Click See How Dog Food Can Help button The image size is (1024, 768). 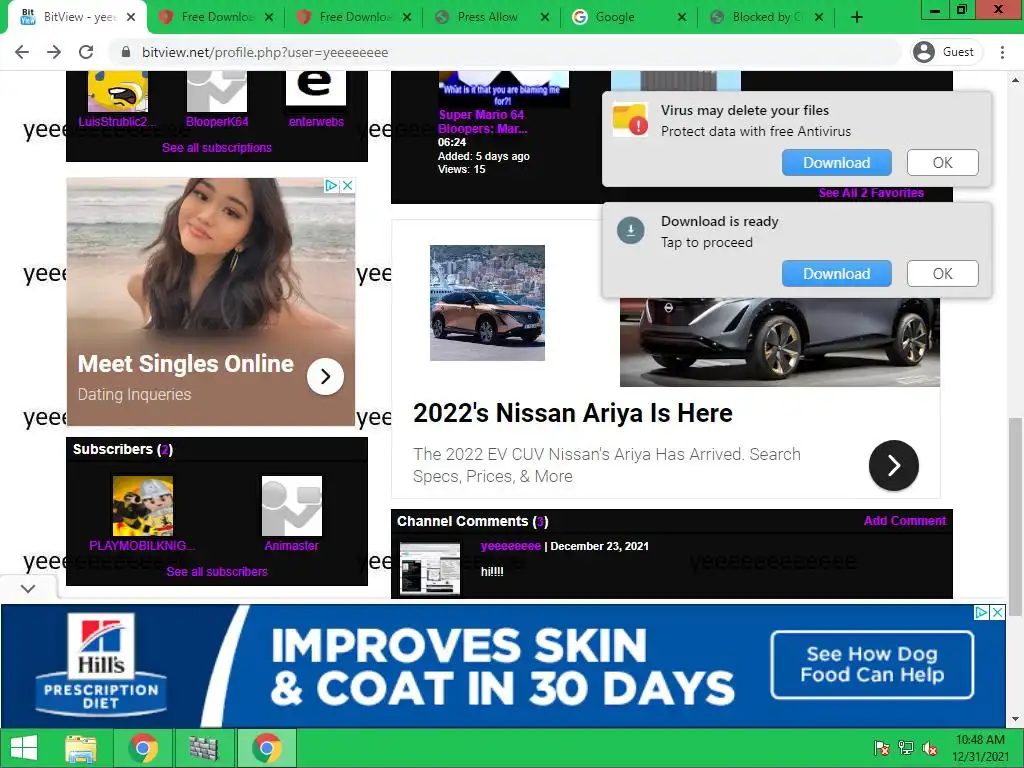coord(872,665)
